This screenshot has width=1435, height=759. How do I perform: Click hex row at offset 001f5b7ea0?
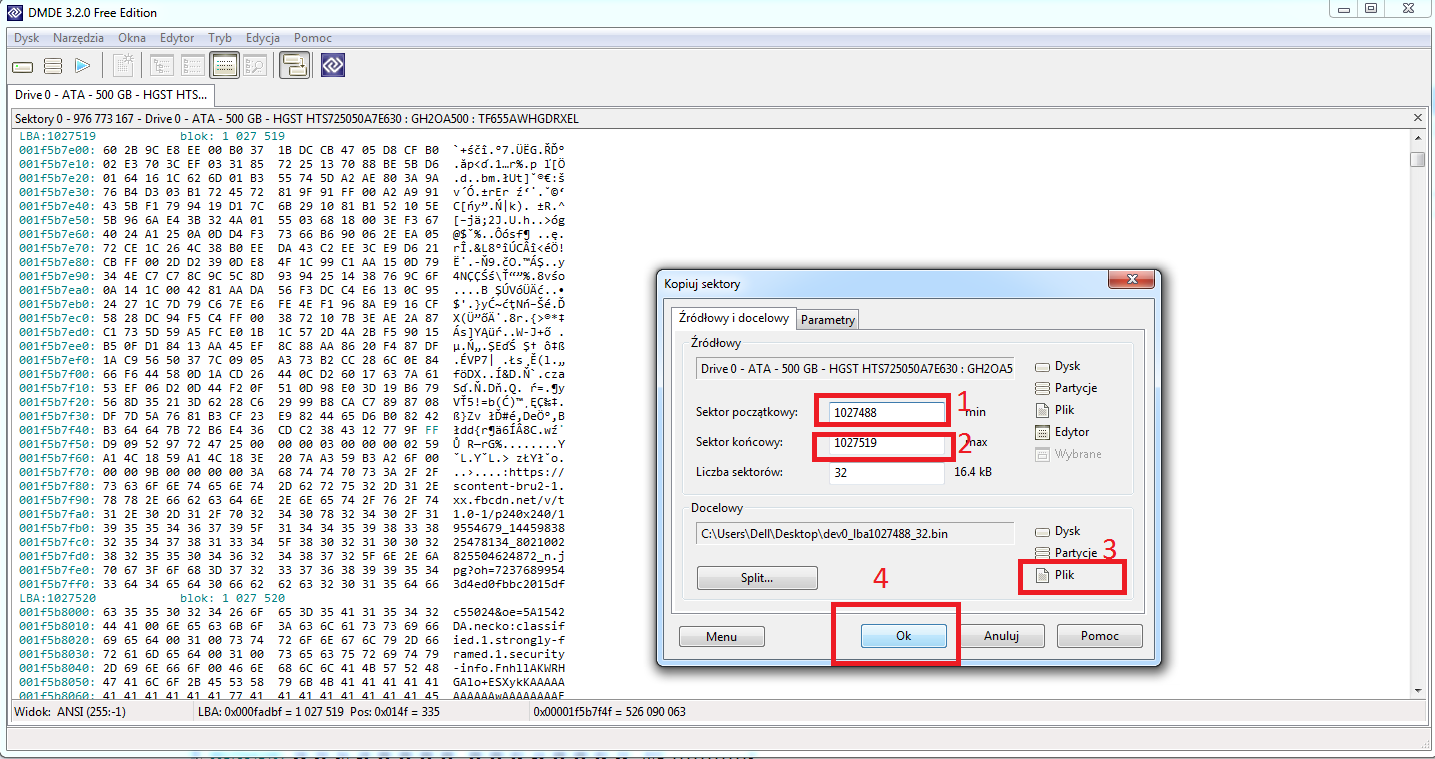[292, 290]
